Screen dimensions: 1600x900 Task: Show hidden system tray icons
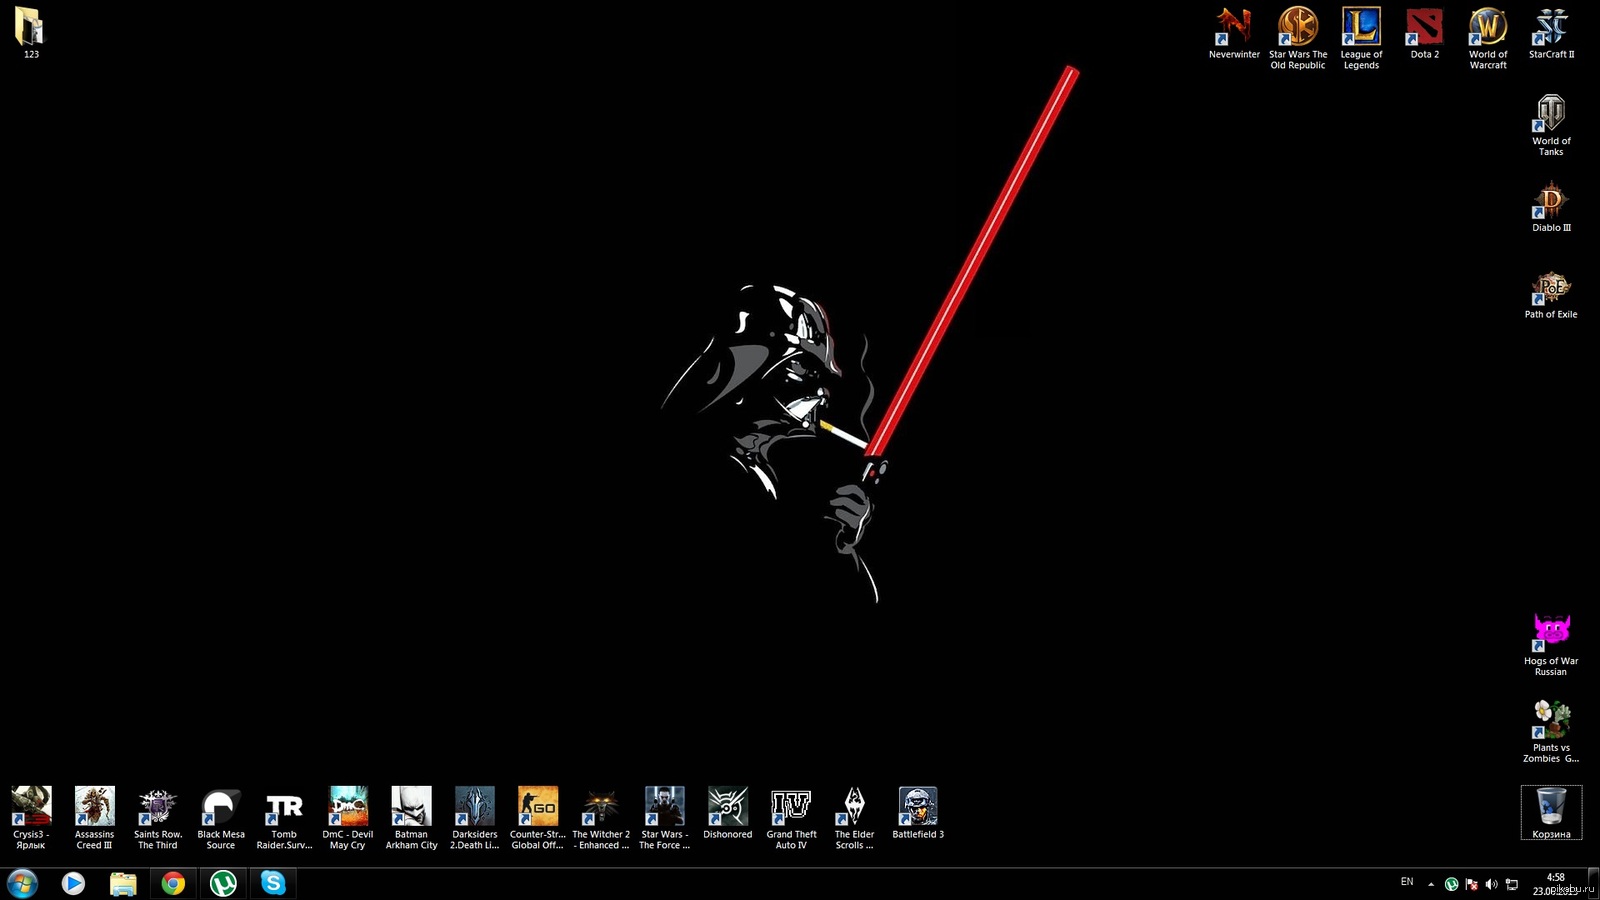click(1431, 884)
